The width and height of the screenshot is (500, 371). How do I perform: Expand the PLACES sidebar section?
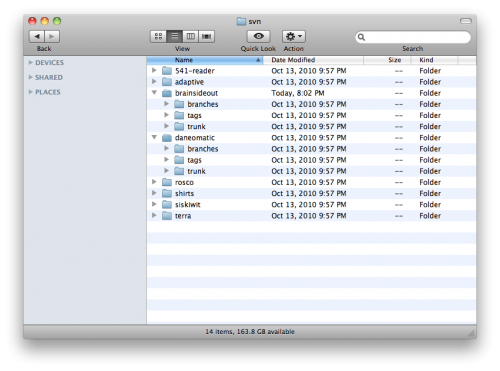pos(31,92)
